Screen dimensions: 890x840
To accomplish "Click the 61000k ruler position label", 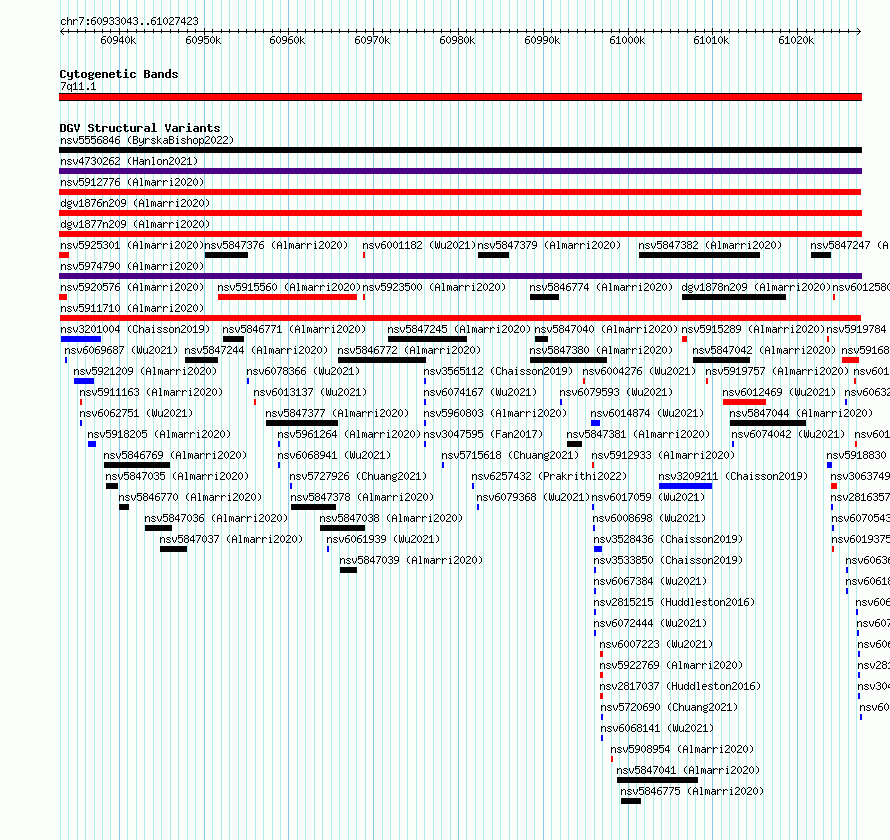I will [x=627, y=40].
